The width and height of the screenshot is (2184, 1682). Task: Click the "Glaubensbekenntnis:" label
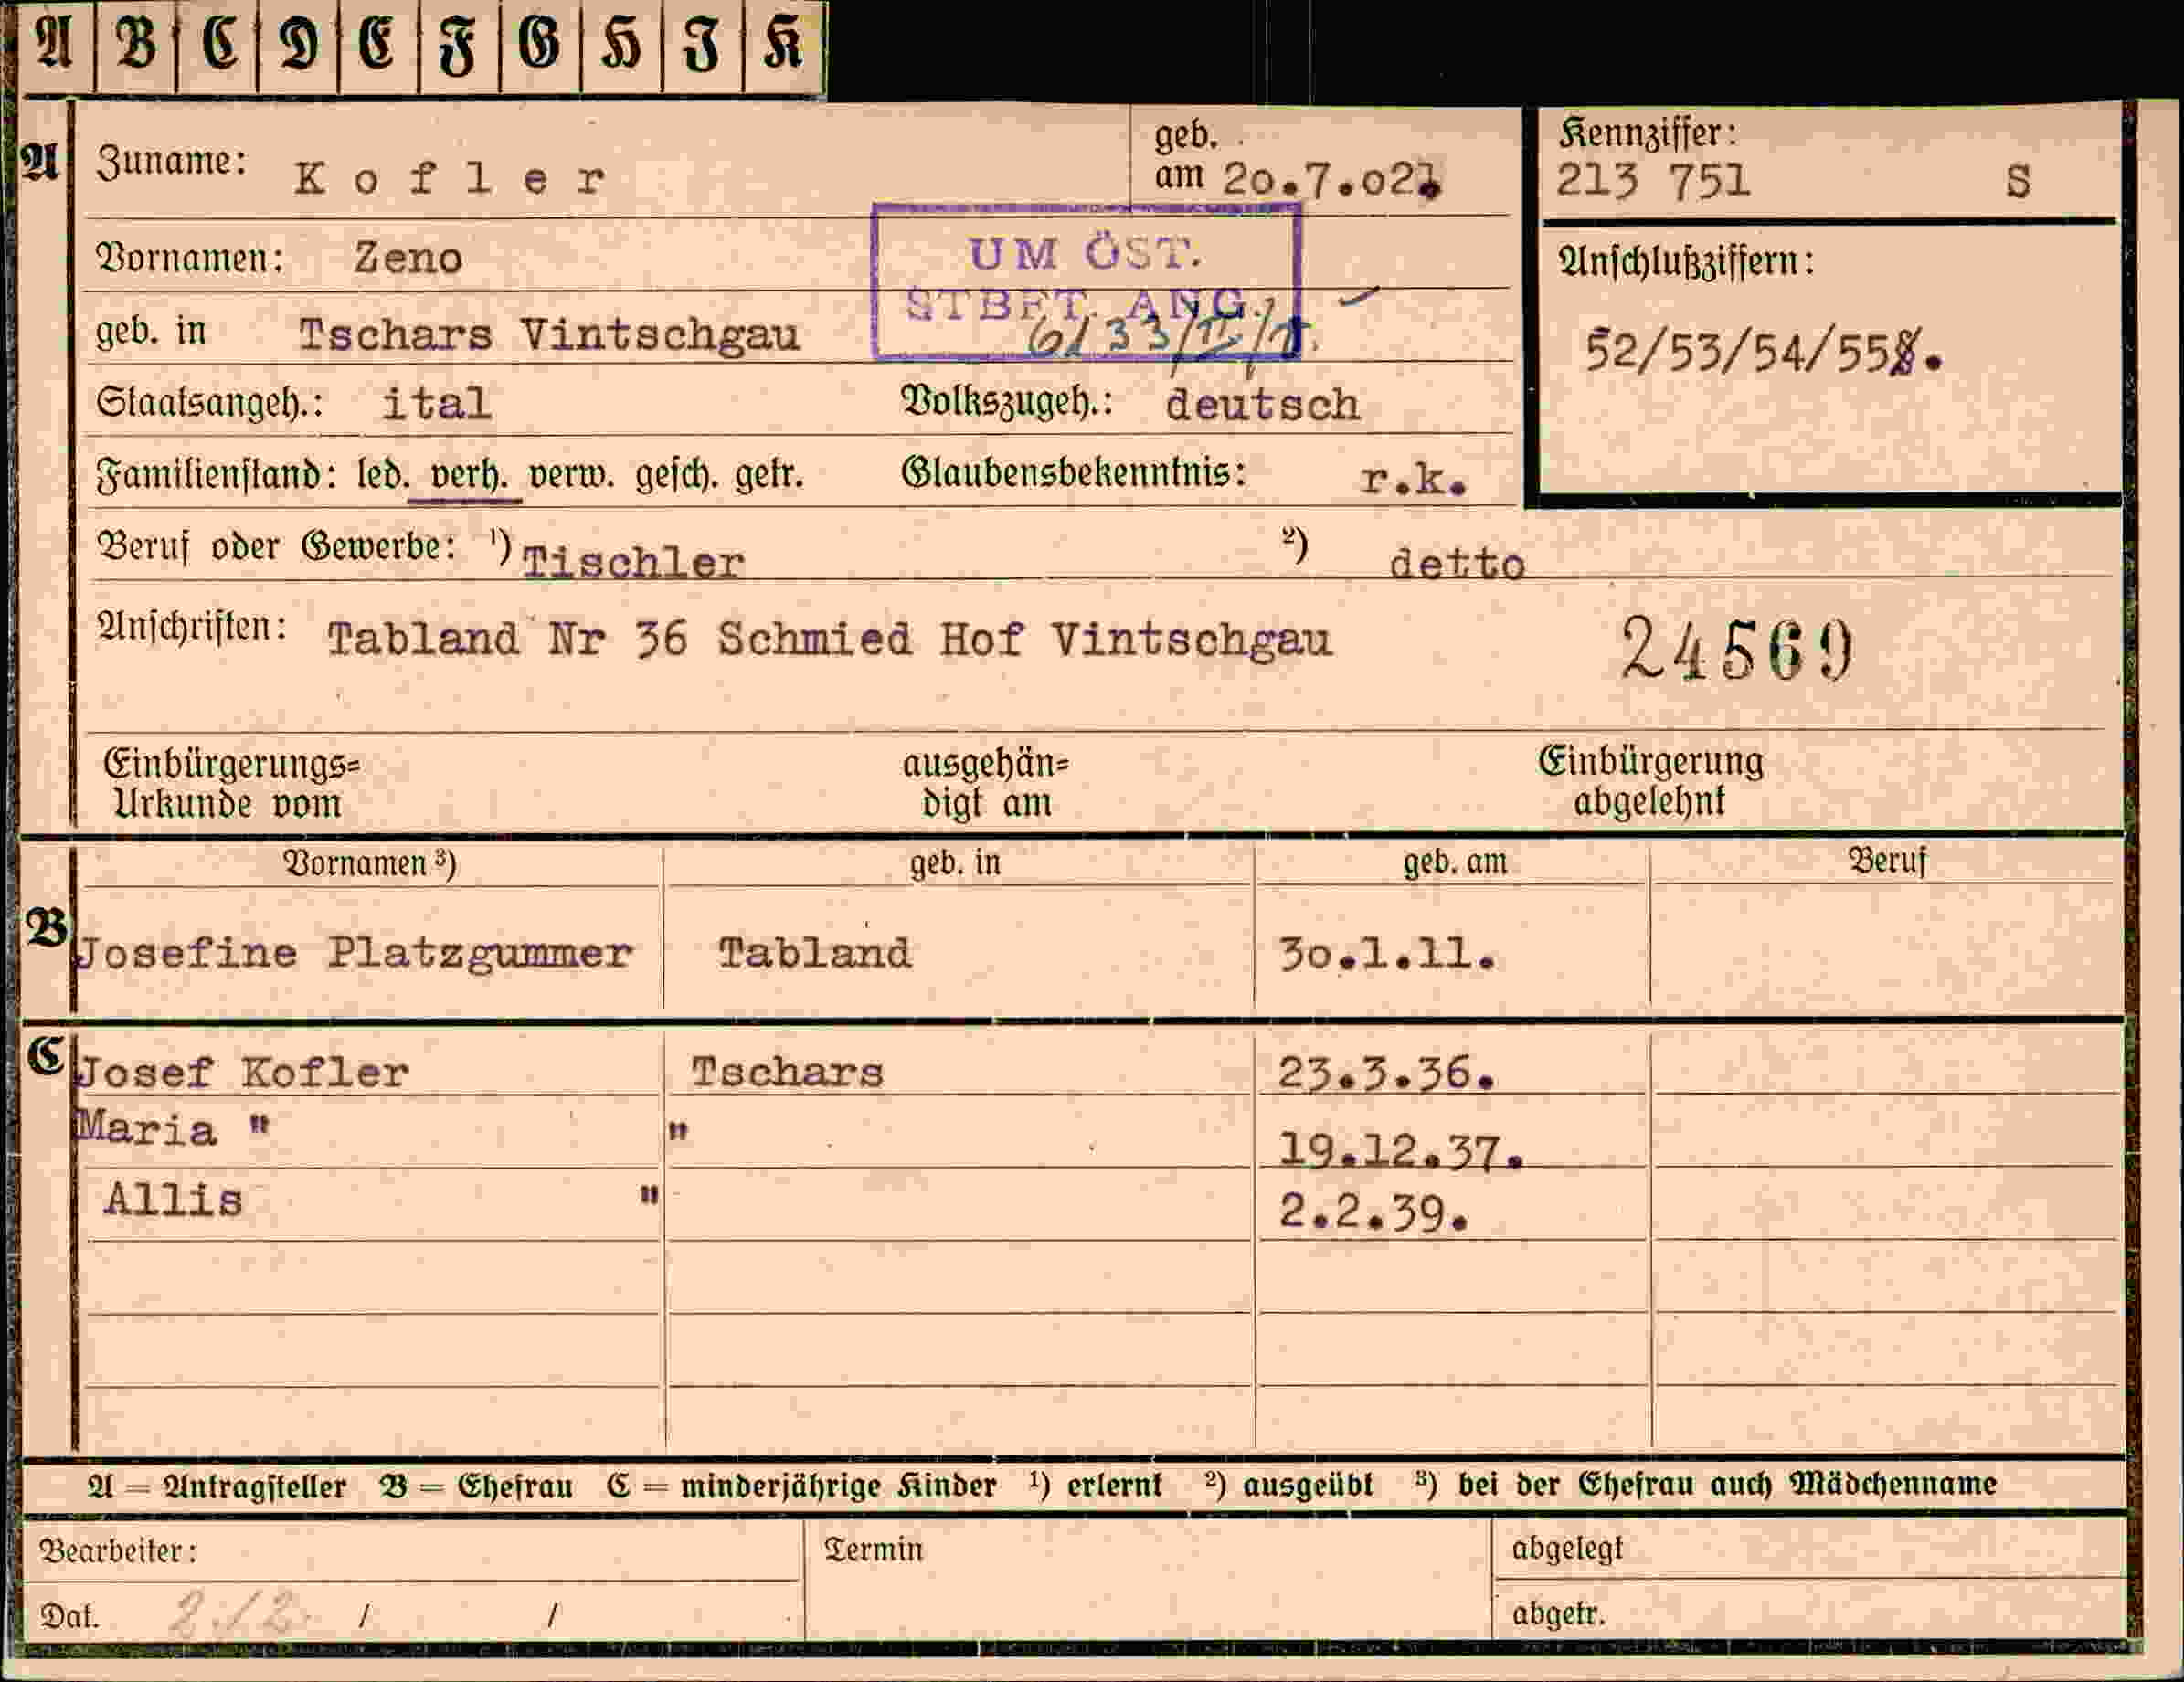(1074, 472)
